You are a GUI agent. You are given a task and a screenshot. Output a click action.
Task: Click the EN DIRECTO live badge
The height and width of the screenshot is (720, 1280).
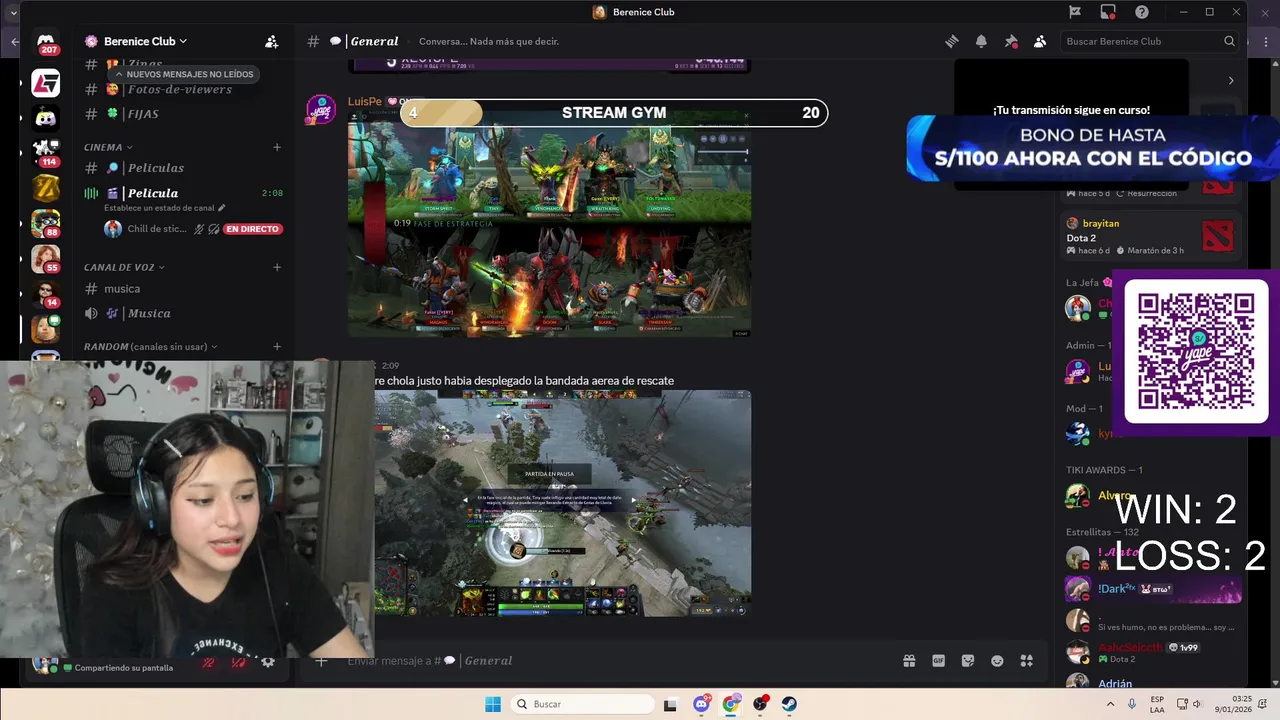(x=253, y=229)
